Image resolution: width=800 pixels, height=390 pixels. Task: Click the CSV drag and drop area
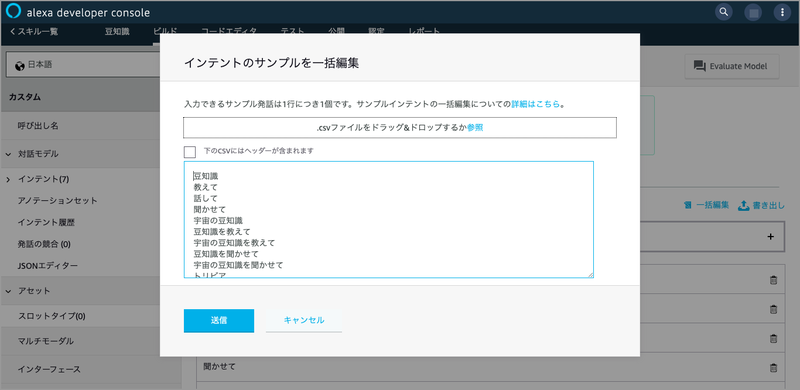(x=400, y=128)
